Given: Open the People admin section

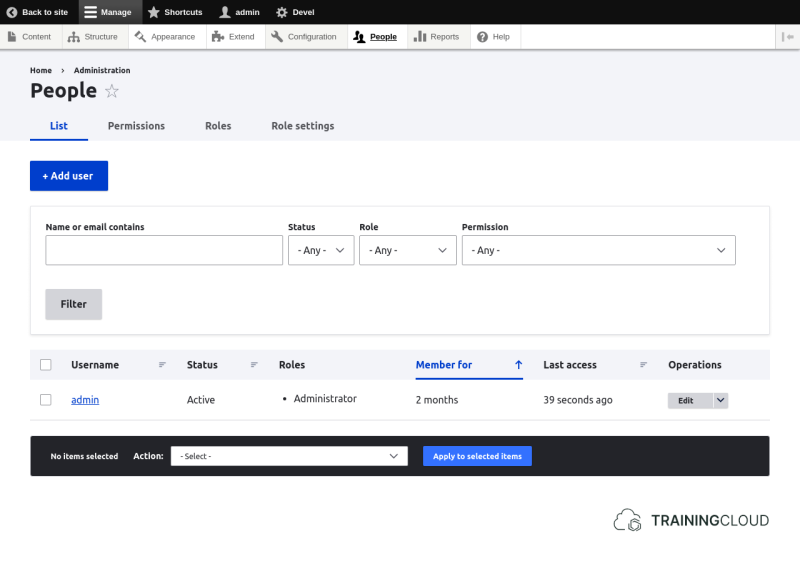Looking at the screenshot, I should 376,37.
